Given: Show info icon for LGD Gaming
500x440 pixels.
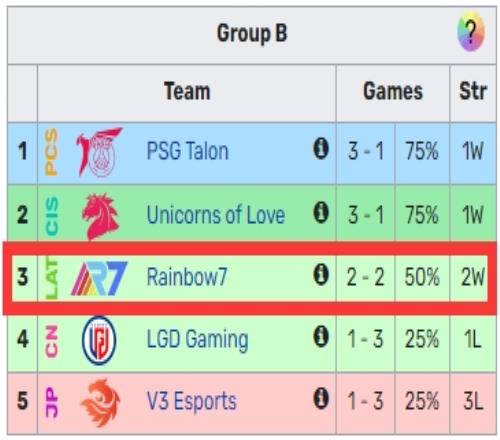Looking at the screenshot, I should (x=321, y=337).
